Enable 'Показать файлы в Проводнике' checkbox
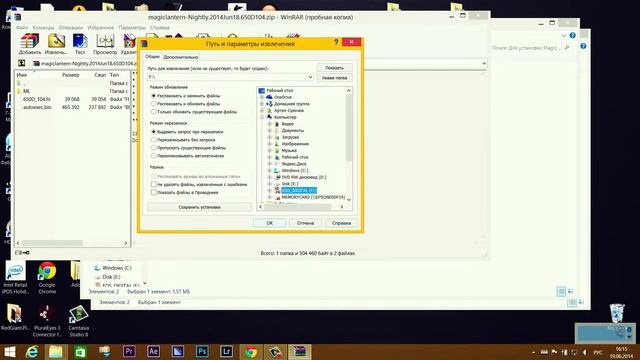The width and height of the screenshot is (640, 360). coord(154,192)
